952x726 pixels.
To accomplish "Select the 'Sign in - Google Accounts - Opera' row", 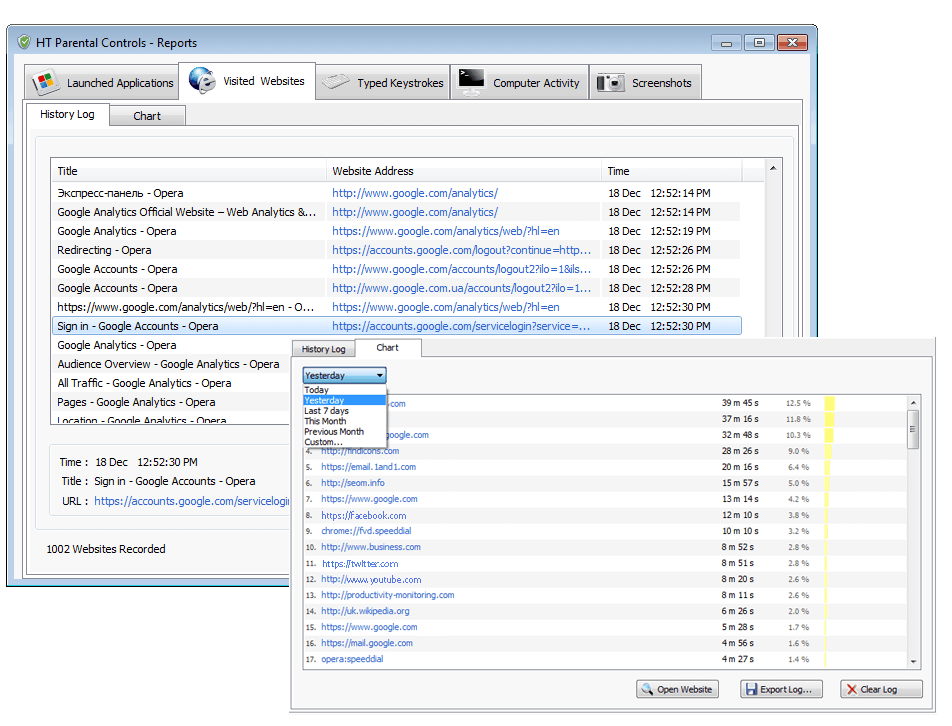I will tap(396, 326).
